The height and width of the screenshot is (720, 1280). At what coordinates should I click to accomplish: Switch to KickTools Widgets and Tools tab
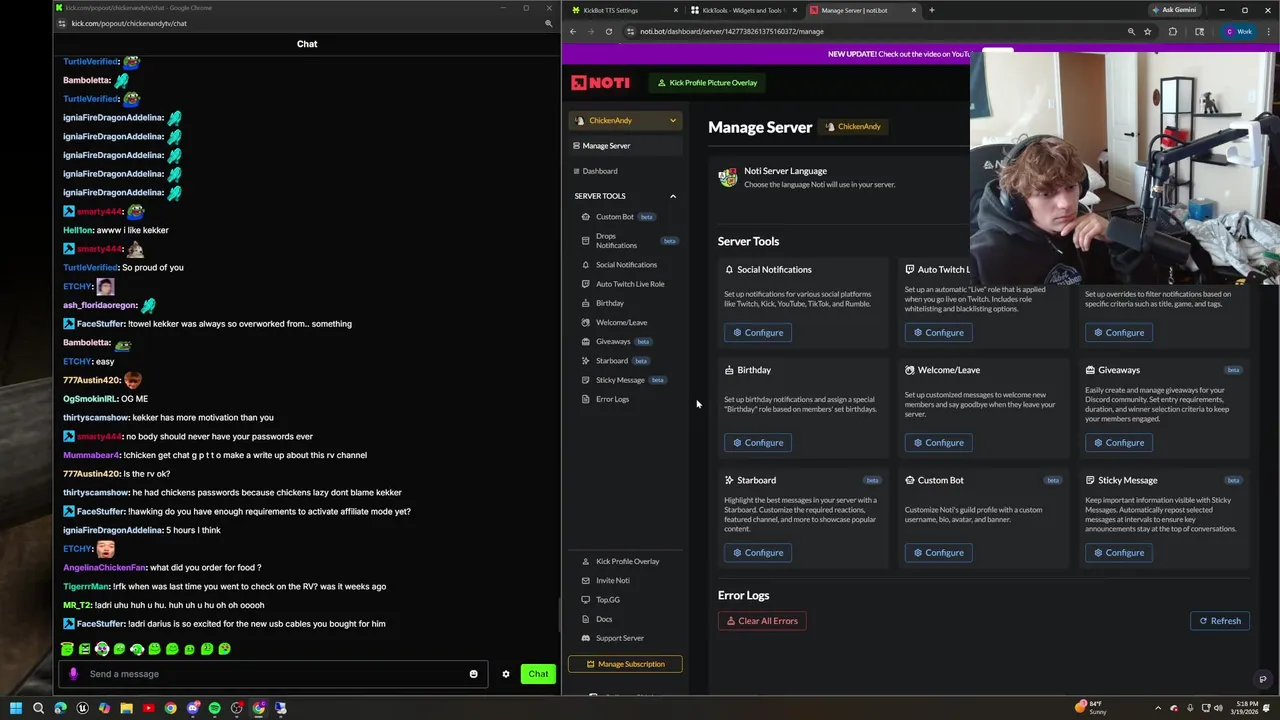point(744,10)
